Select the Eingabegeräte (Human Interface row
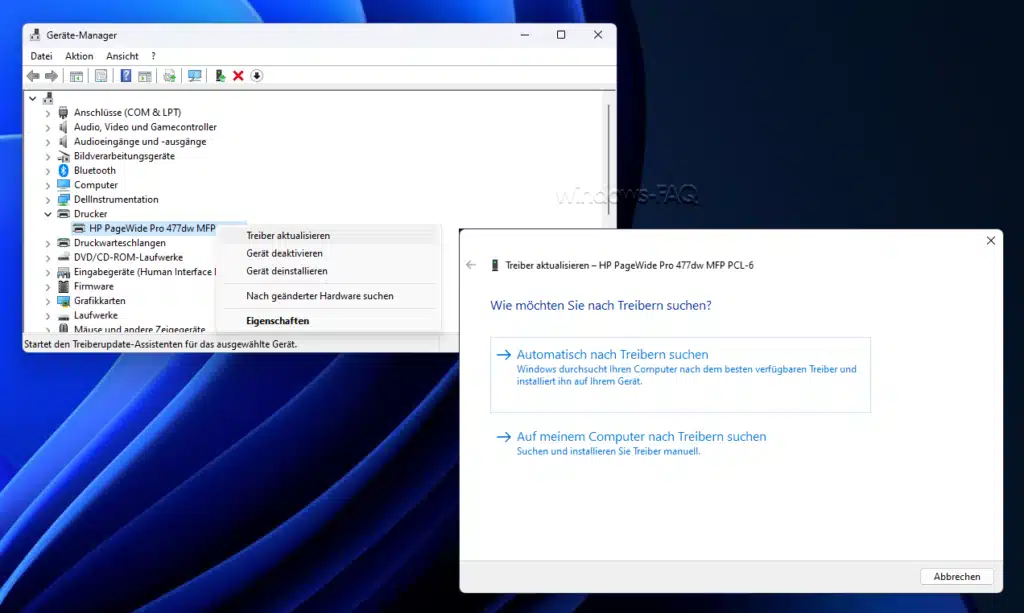The width and height of the screenshot is (1024, 613). pos(144,272)
